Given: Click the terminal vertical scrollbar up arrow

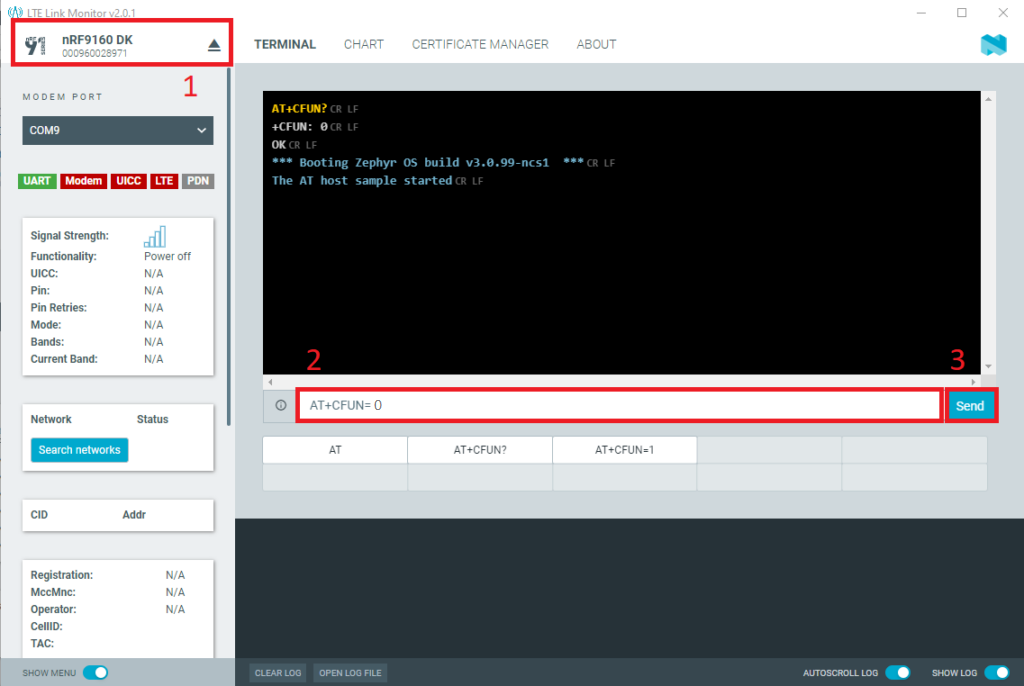Looking at the screenshot, I should click(989, 99).
